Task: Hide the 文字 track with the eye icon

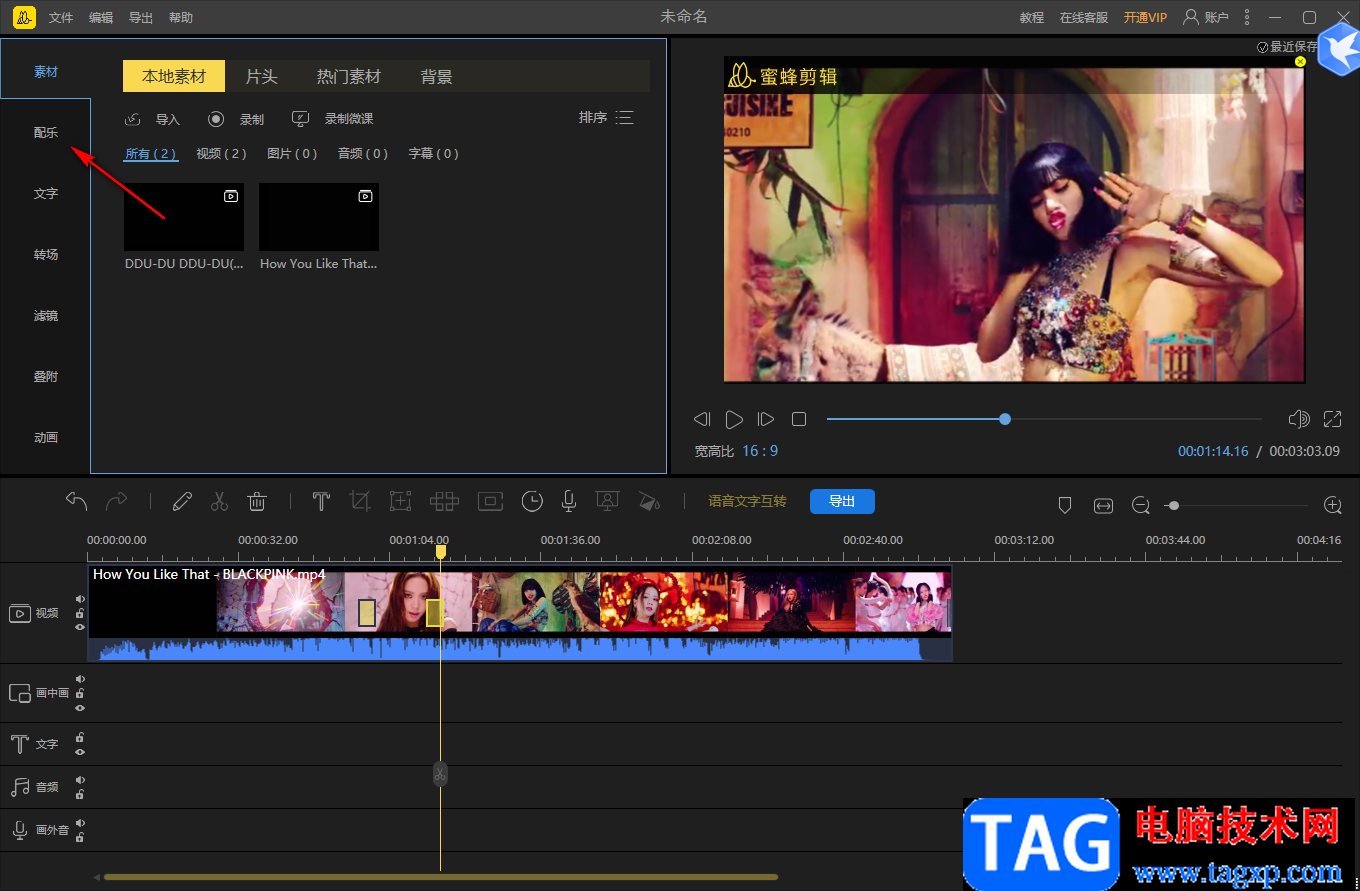Action: (x=80, y=751)
